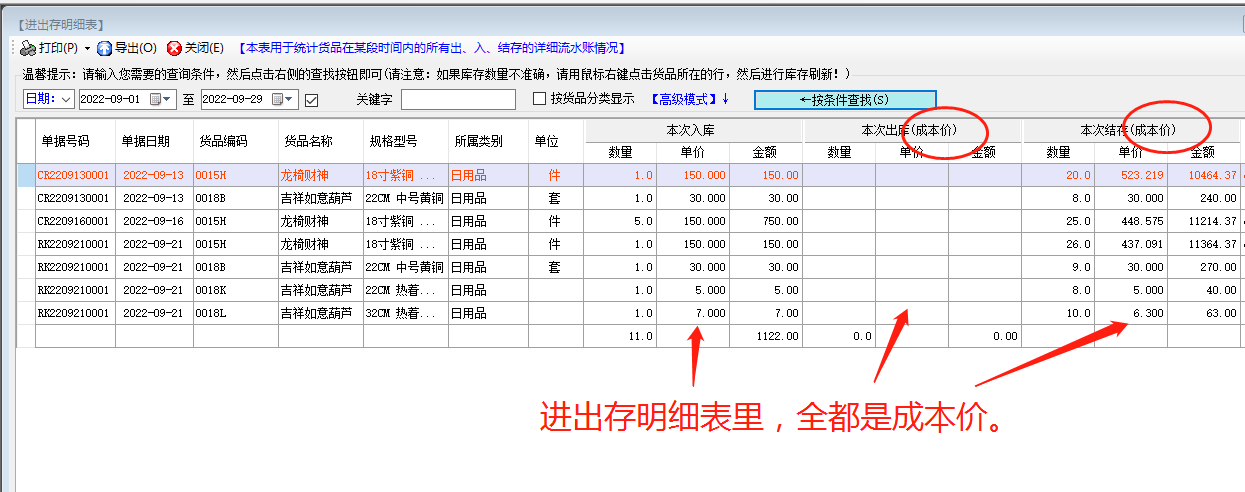Open the print options dropdown arrow

tap(87, 48)
